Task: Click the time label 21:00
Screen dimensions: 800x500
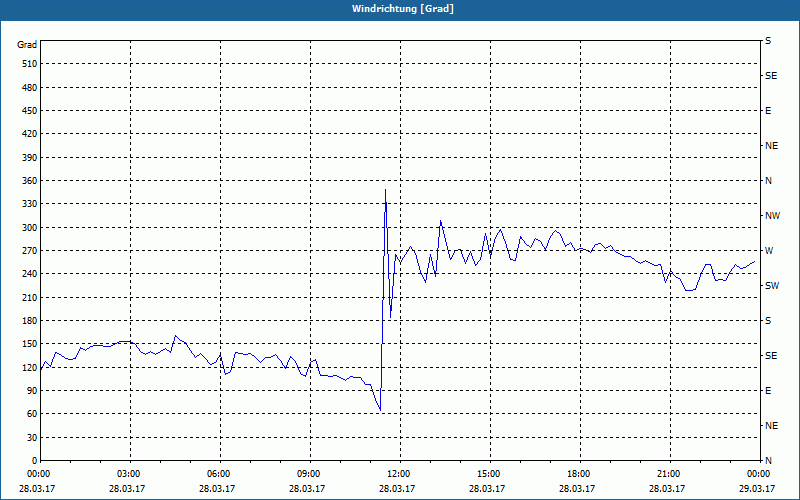Action: [x=668, y=473]
